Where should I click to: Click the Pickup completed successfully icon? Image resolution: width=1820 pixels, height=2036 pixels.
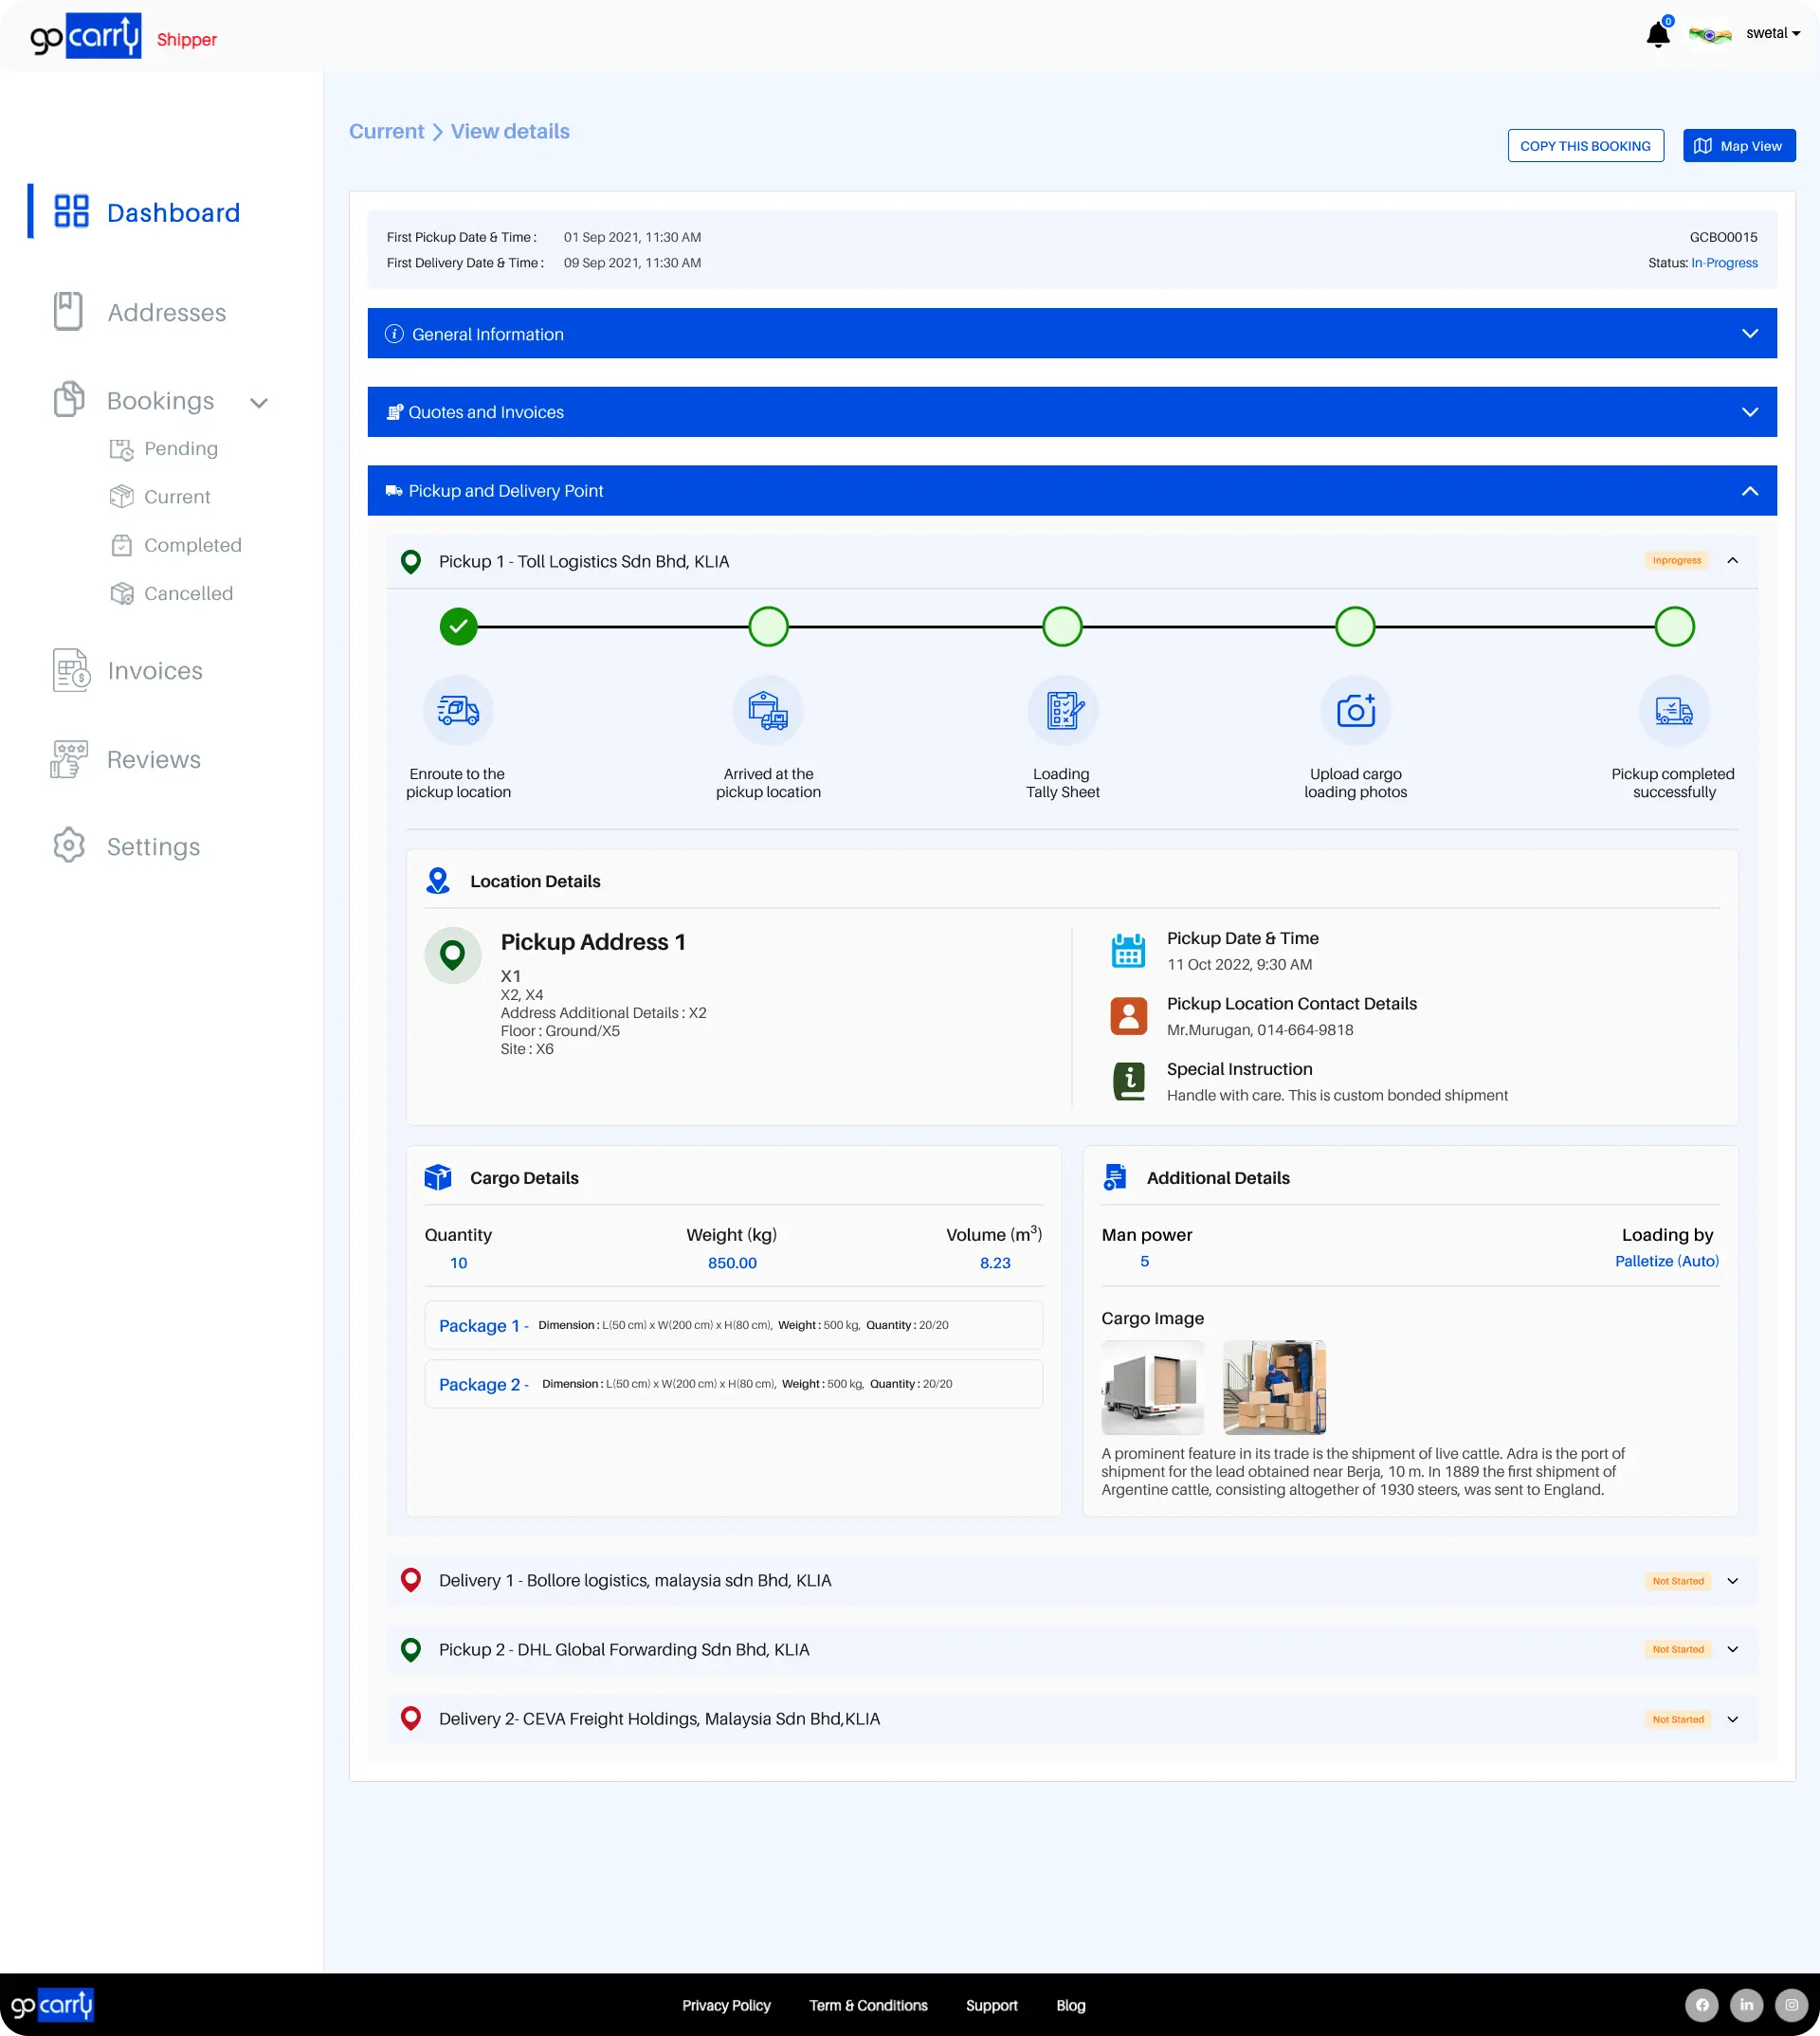(1673, 711)
